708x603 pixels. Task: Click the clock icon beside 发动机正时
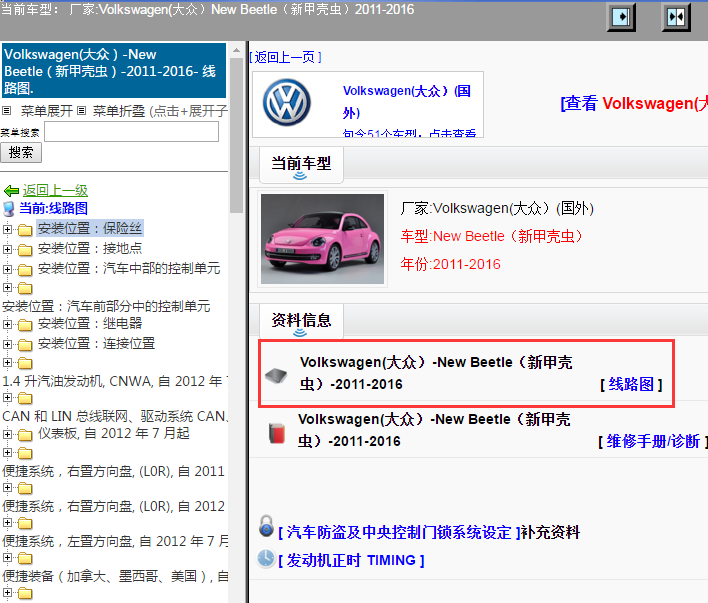click(x=266, y=558)
